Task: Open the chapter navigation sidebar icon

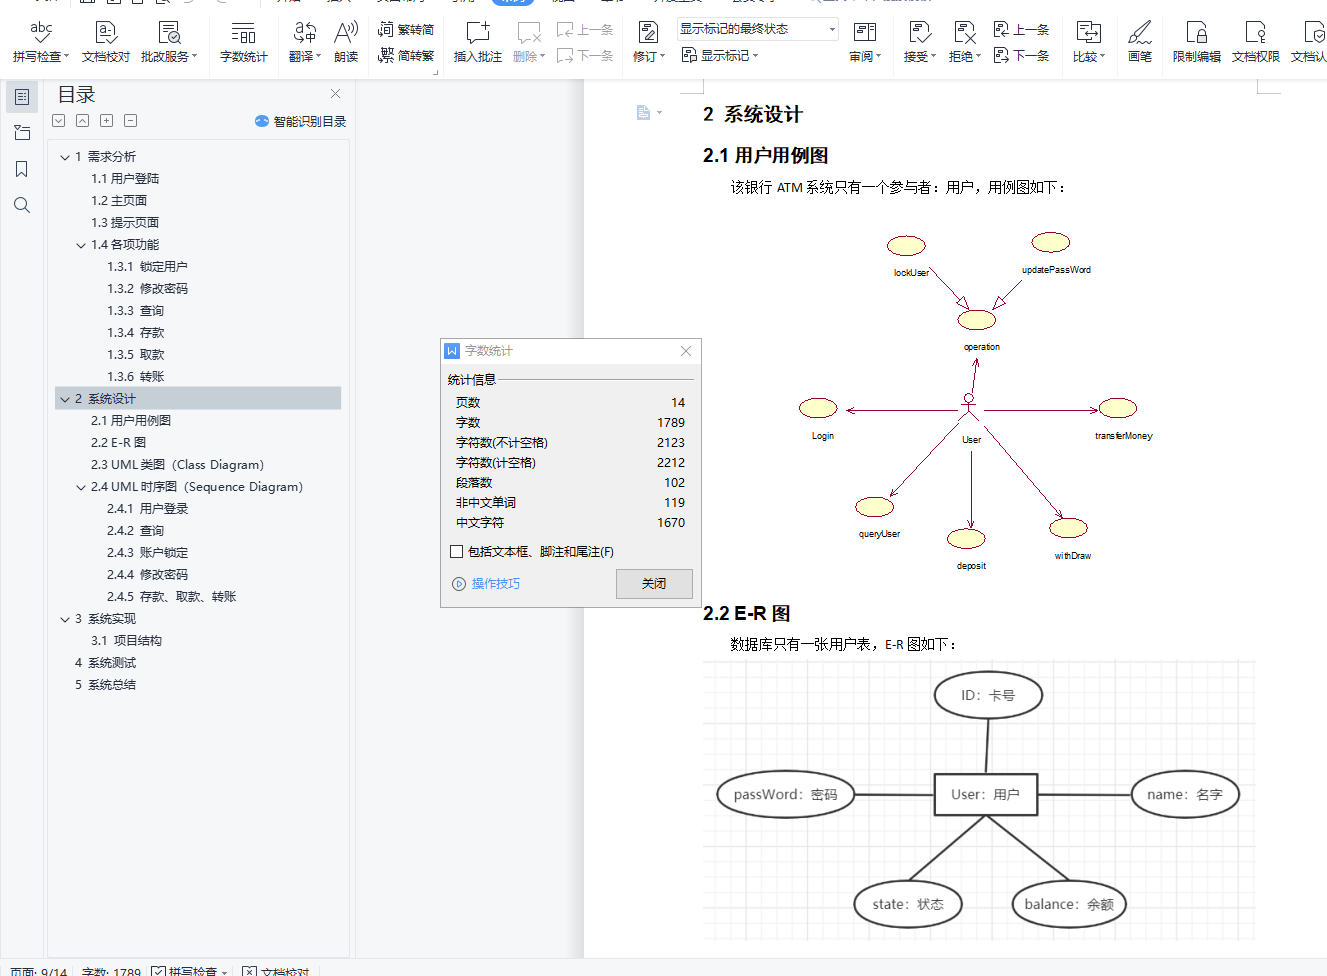Action: click(22, 133)
